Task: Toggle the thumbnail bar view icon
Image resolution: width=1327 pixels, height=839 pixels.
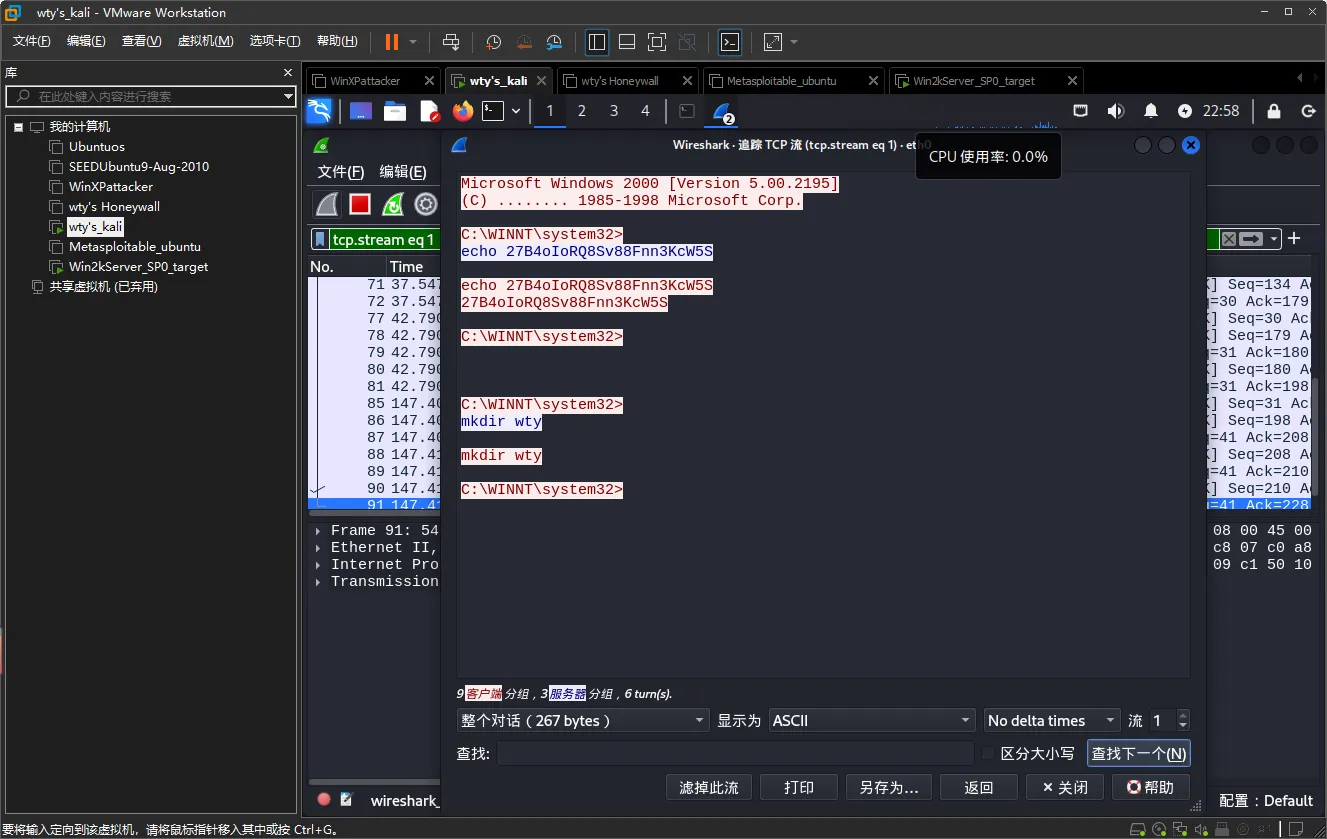Action: (627, 42)
